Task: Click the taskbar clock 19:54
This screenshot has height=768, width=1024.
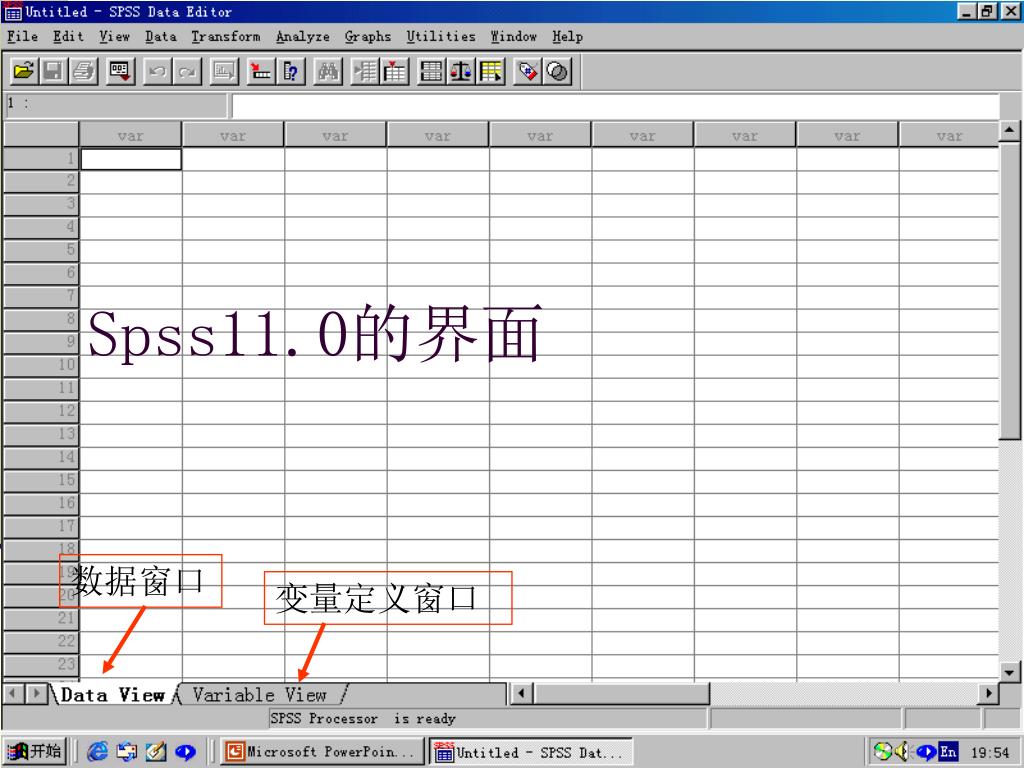Action: pyautogui.click(x=990, y=753)
